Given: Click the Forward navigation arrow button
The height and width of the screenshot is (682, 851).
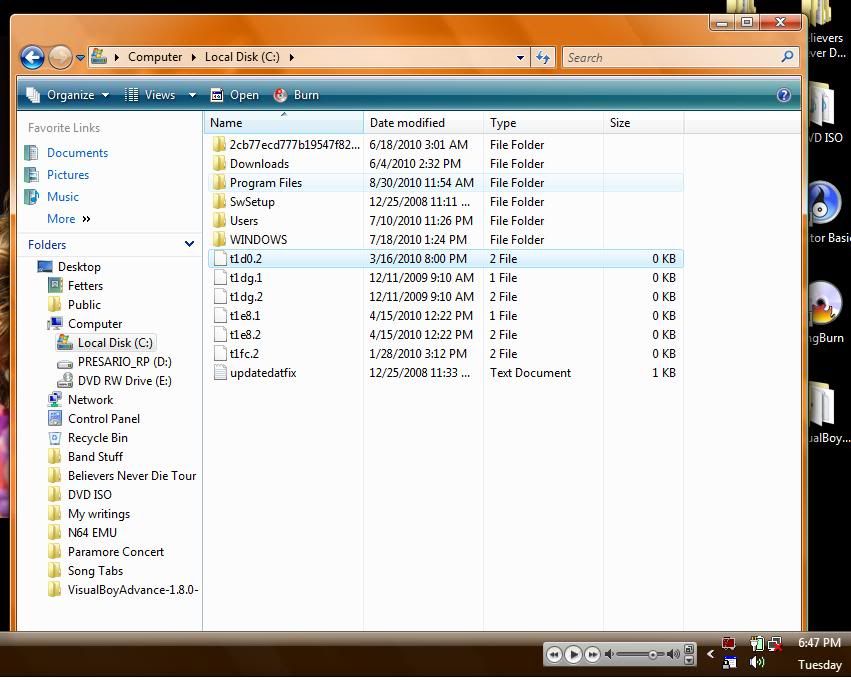Looking at the screenshot, I should (60, 57).
